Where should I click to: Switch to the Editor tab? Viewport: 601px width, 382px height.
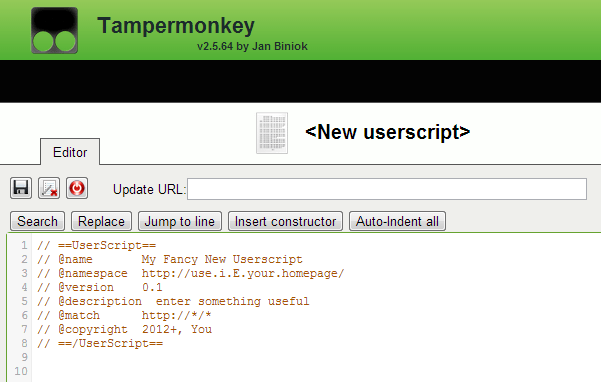coord(70,152)
